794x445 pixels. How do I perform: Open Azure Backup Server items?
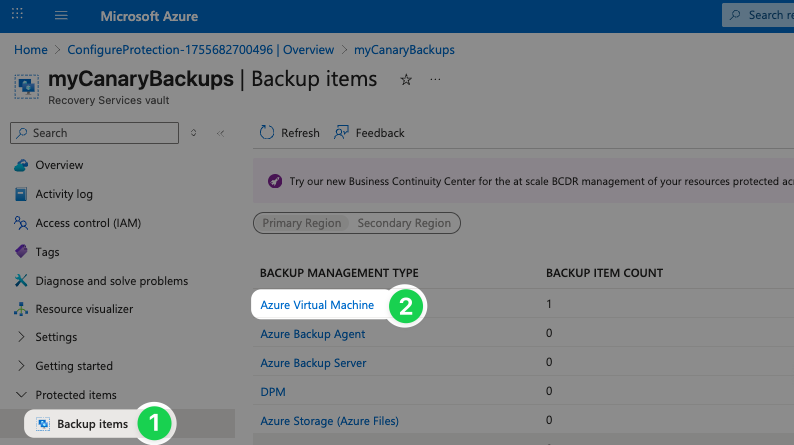tap(313, 363)
